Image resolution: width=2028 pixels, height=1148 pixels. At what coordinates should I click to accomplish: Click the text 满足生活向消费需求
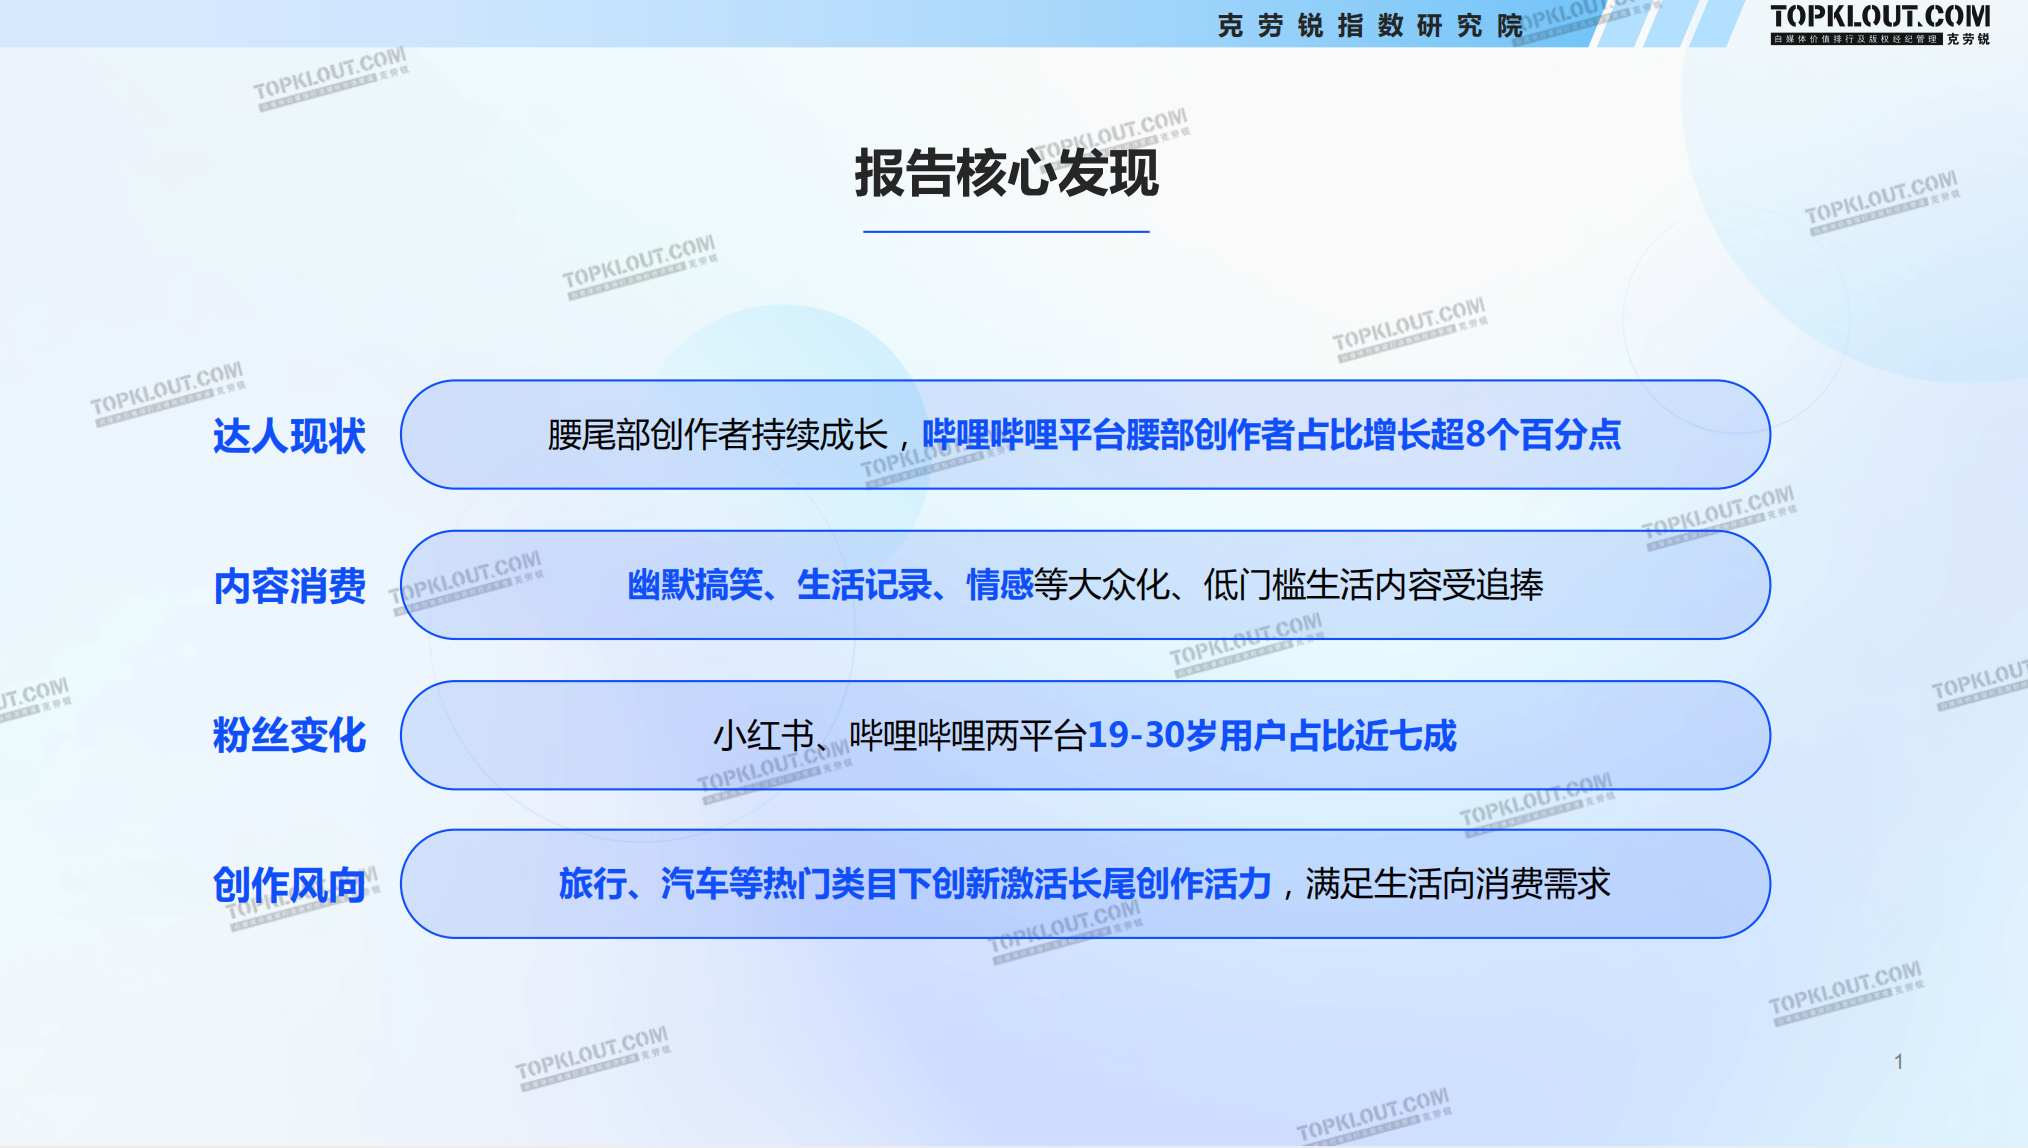point(1457,884)
